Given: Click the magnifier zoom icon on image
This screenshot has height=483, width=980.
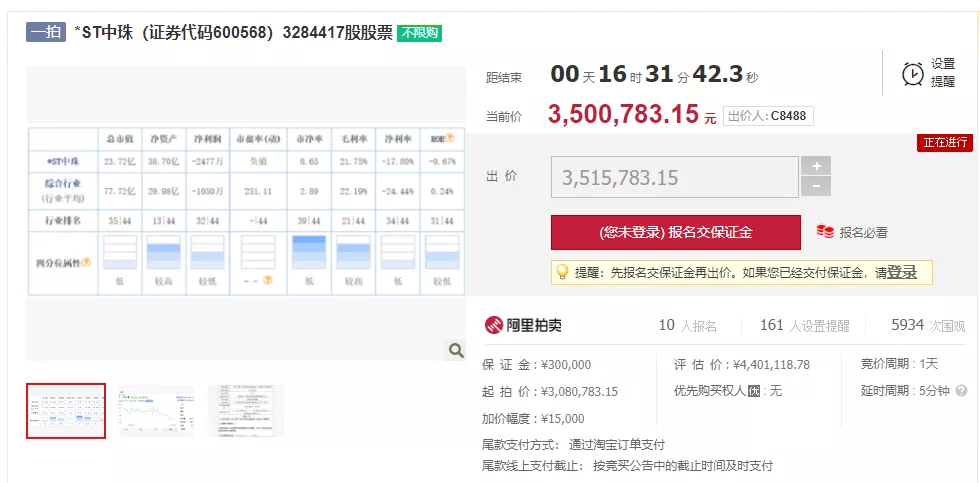Looking at the screenshot, I should (456, 351).
